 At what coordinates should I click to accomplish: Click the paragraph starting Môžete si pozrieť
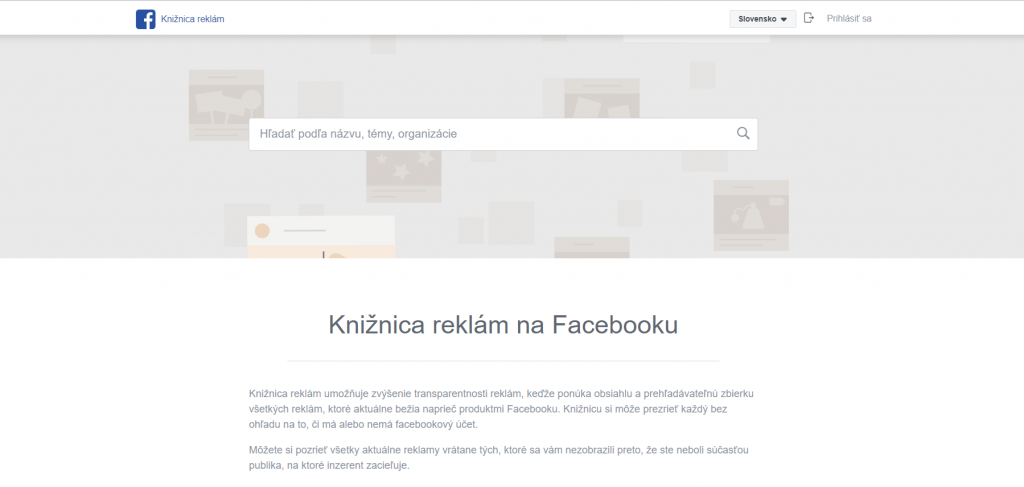(497, 458)
